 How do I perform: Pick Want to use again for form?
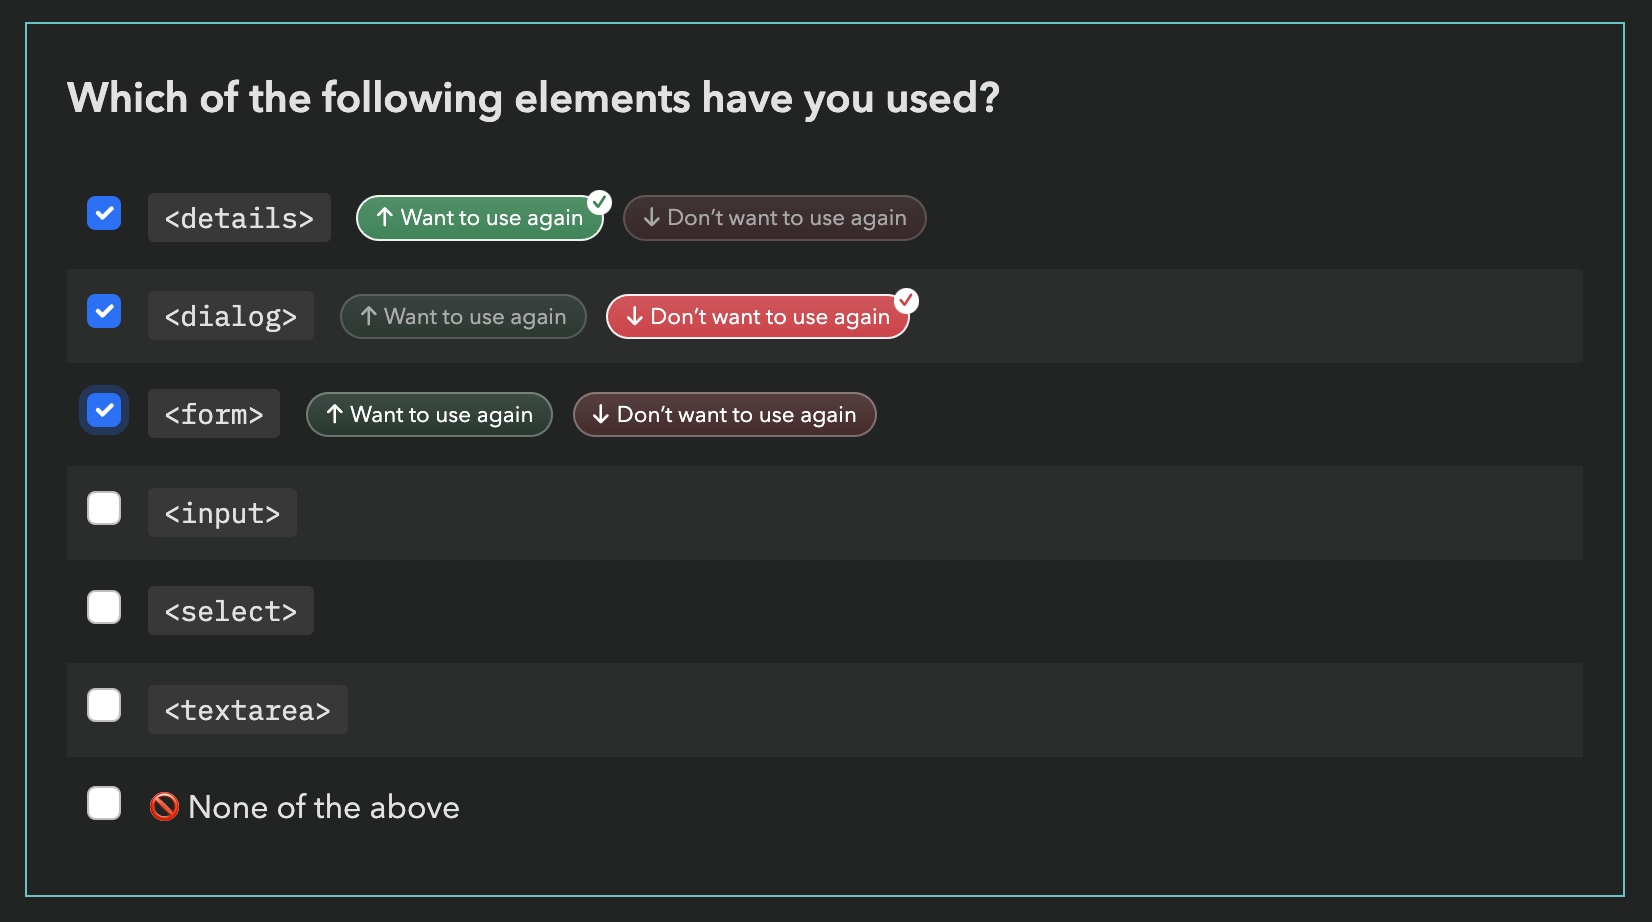tap(429, 415)
